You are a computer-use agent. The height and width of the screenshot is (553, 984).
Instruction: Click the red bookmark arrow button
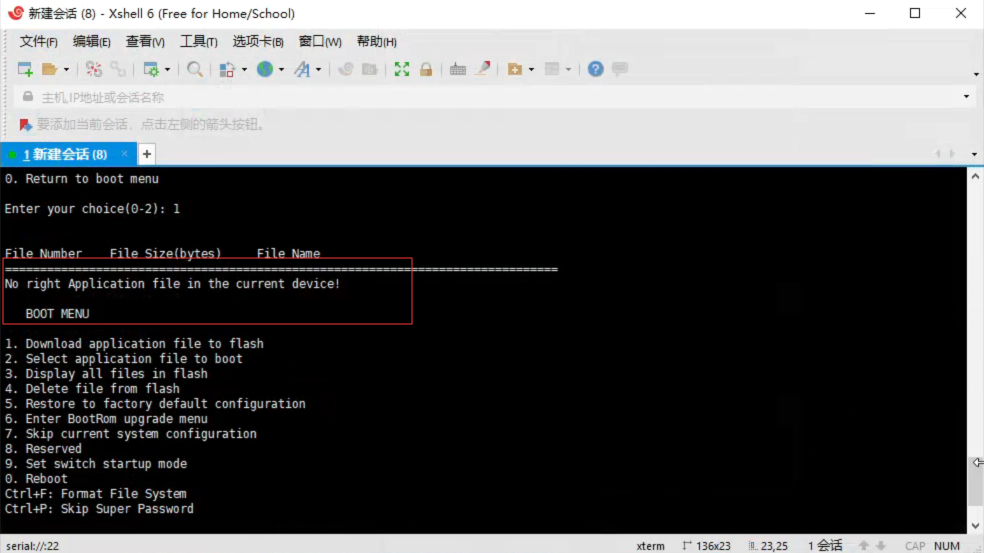coord(25,125)
